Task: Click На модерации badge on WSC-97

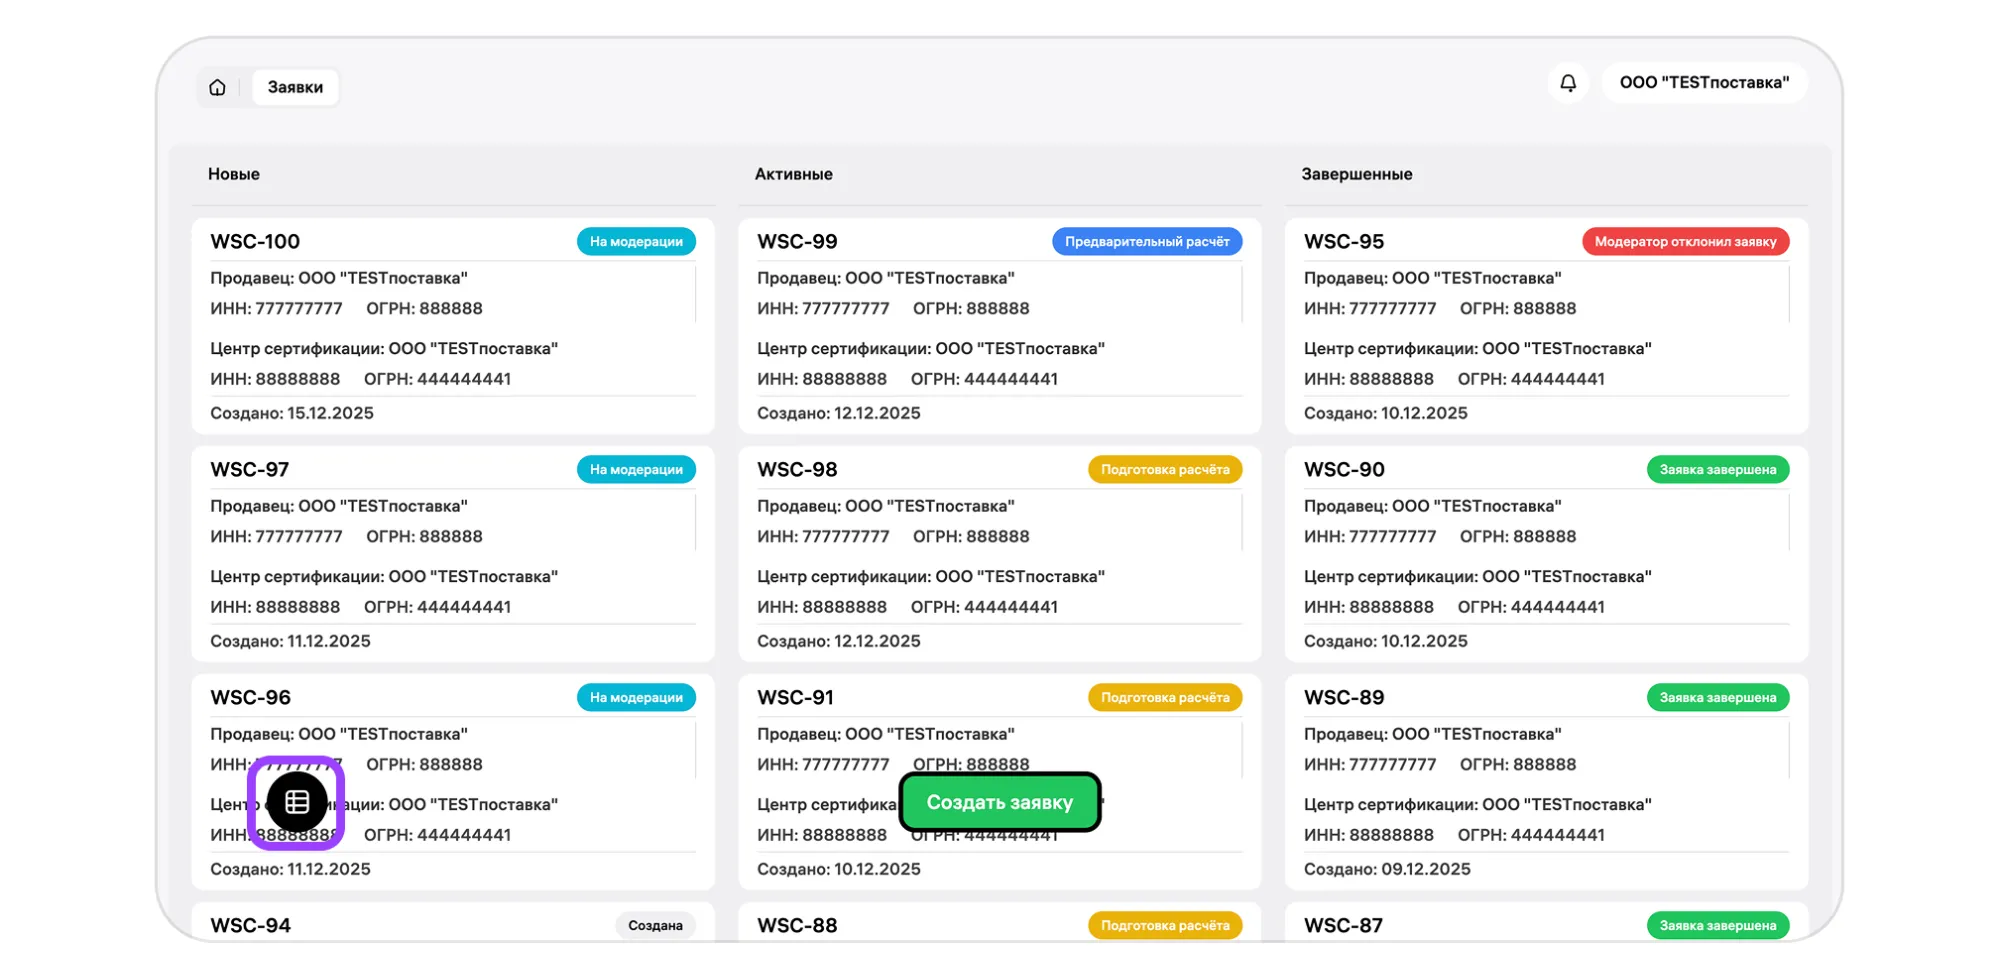Action: tap(636, 470)
